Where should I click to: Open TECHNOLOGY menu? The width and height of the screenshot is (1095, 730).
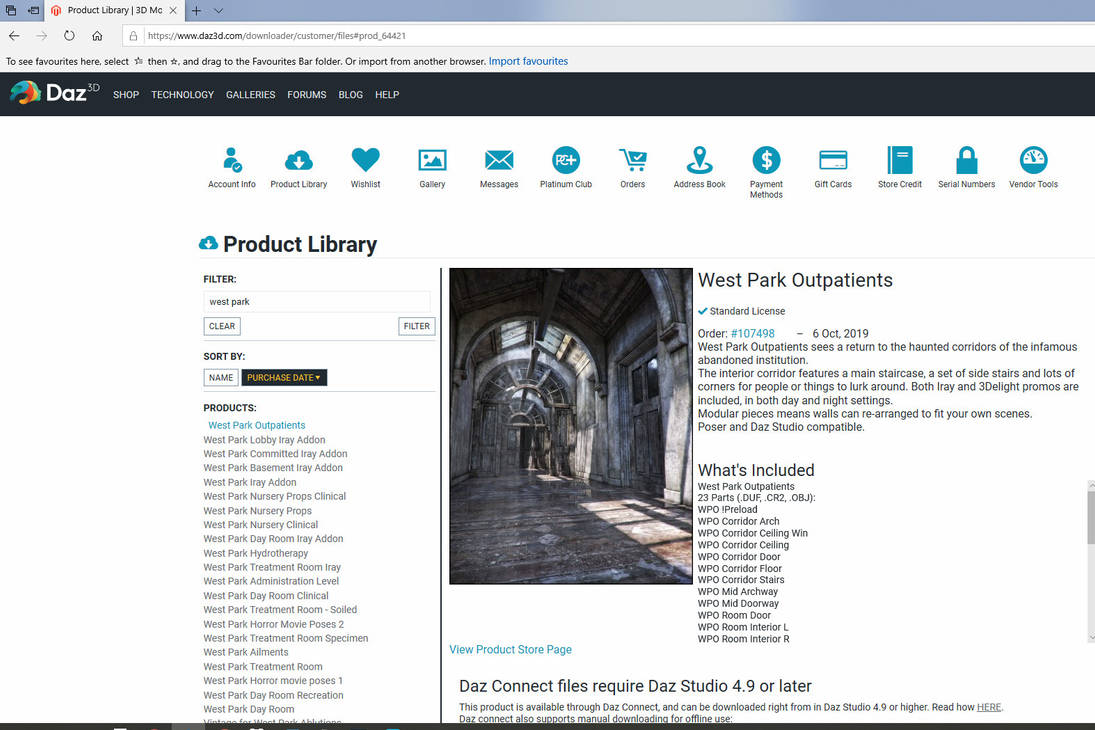tap(182, 94)
